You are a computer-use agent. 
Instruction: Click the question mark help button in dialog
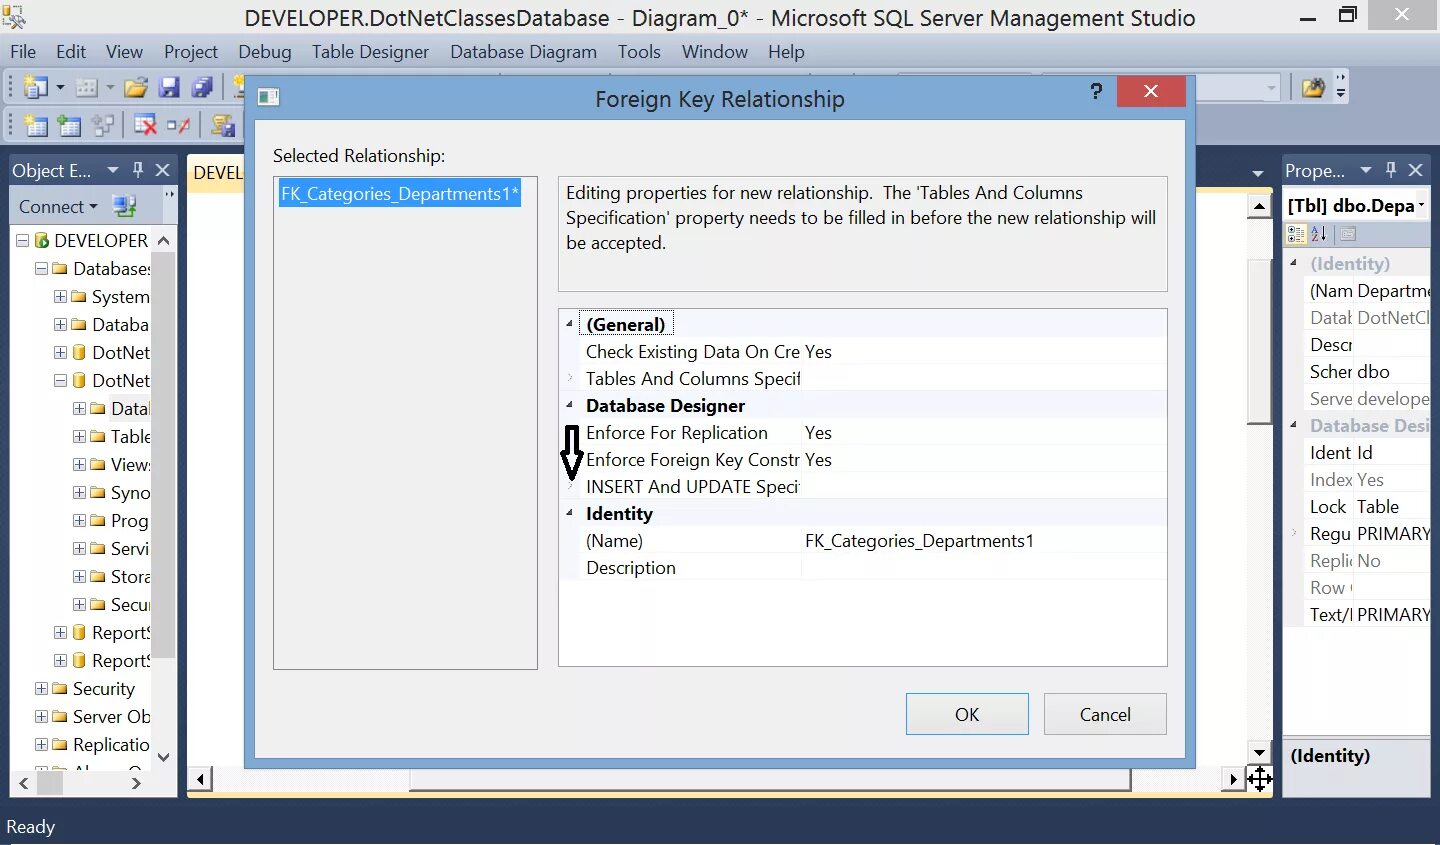(x=1096, y=92)
